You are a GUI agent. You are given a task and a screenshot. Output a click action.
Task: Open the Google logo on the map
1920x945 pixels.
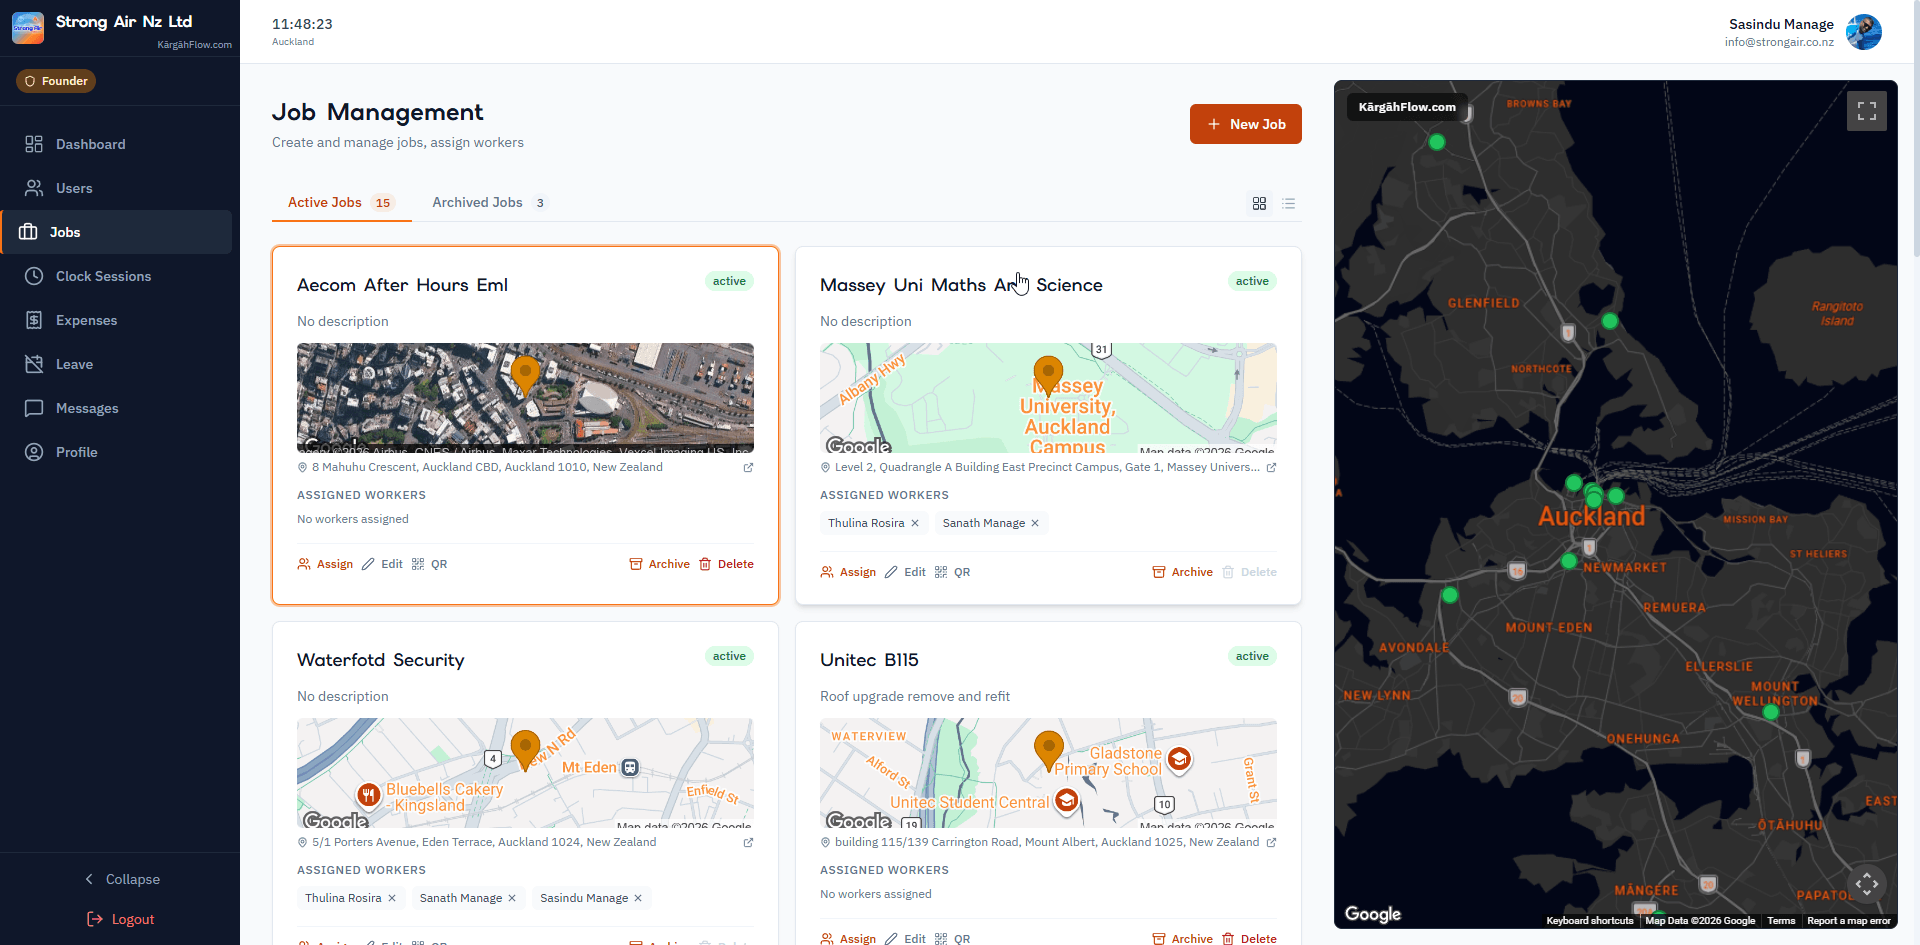pos(1373,914)
